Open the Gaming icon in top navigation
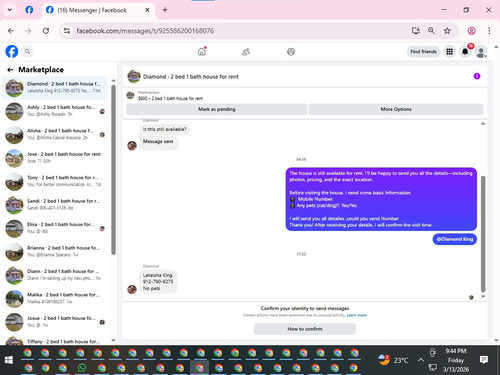The height and width of the screenshot is (375, 500). (x=291, y=52)
